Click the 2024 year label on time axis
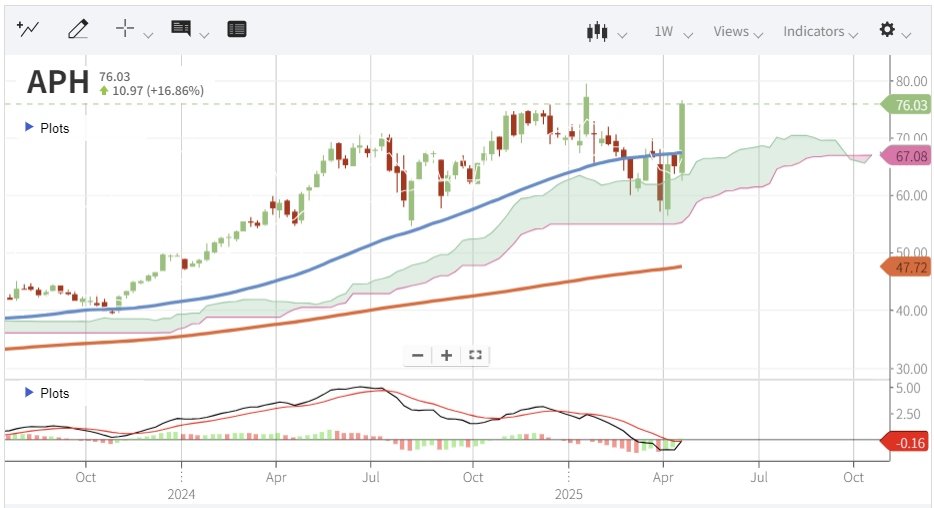The height and width of the screenshot is (508, 934). [x=181, y=494]
